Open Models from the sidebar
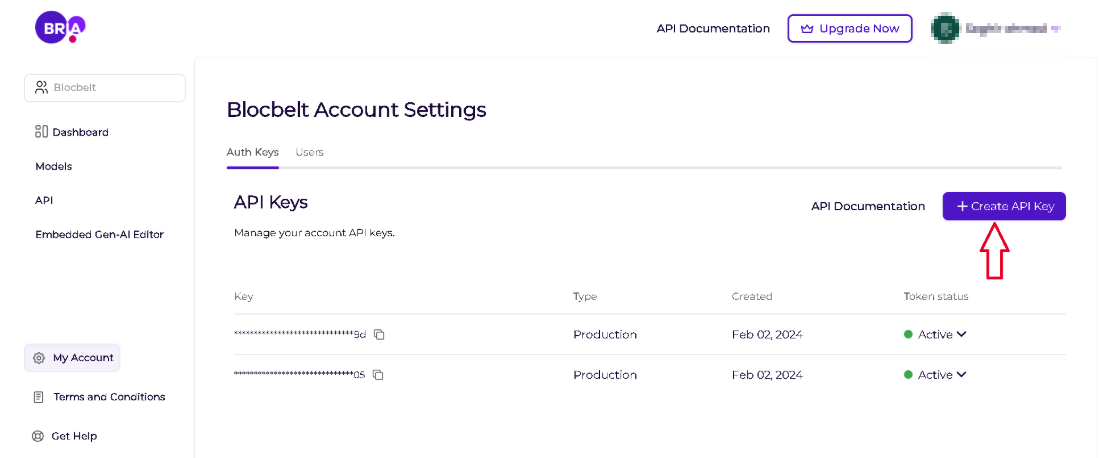 tap(54, 166)
